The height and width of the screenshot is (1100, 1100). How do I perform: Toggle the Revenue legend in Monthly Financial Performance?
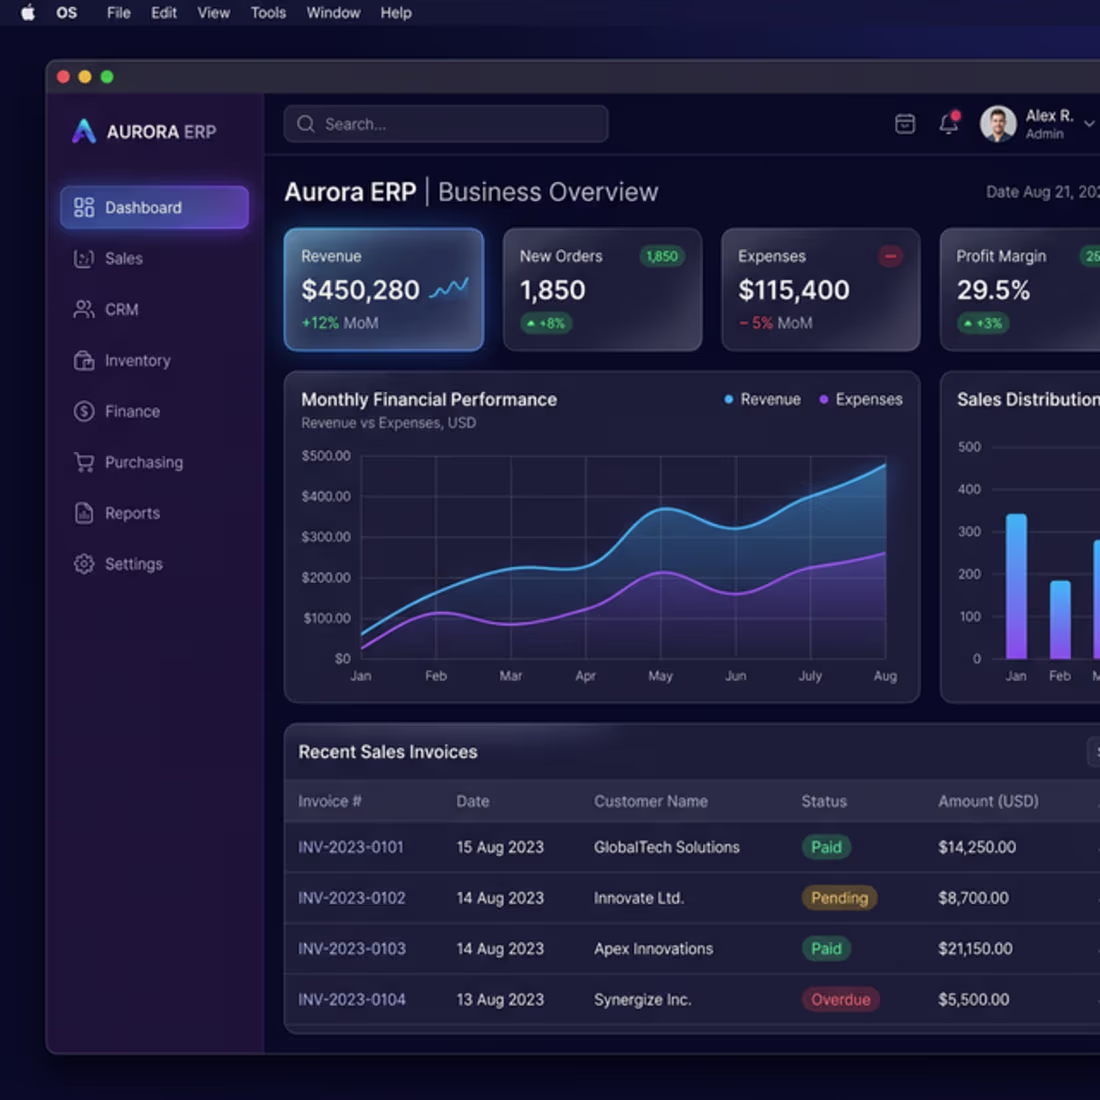[x=763, y=398]
